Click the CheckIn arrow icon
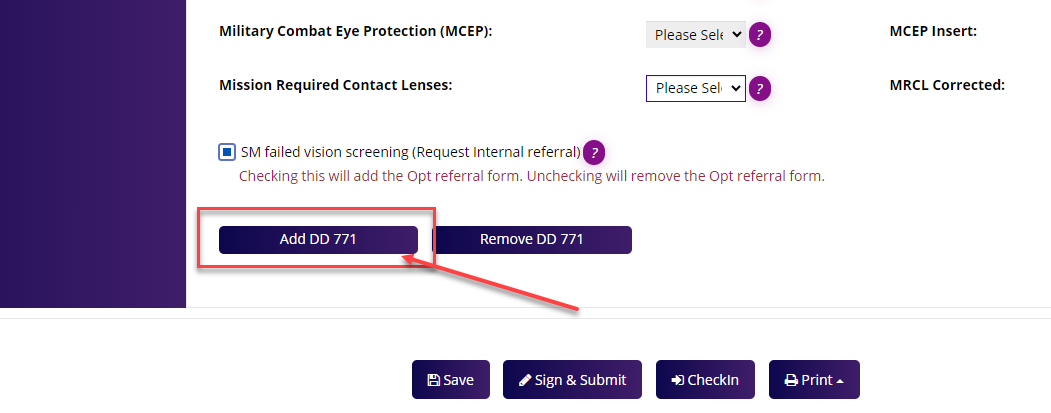This screenshot has height=413, width=1051. coord(677,380)
